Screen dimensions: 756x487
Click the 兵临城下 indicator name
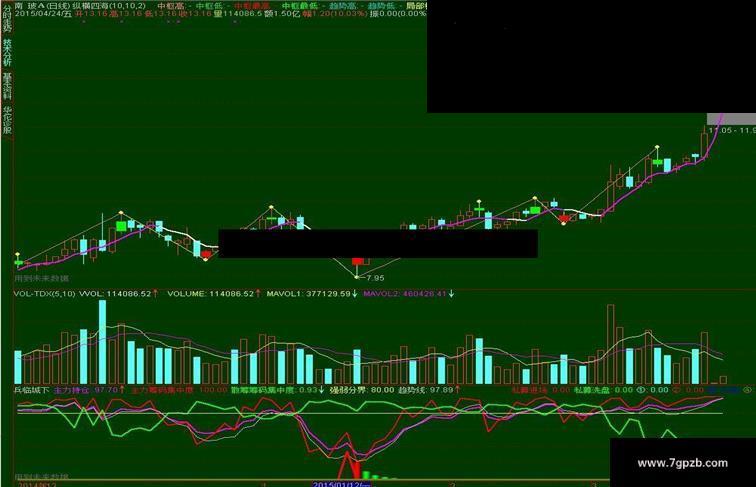(x=32, y=390)
